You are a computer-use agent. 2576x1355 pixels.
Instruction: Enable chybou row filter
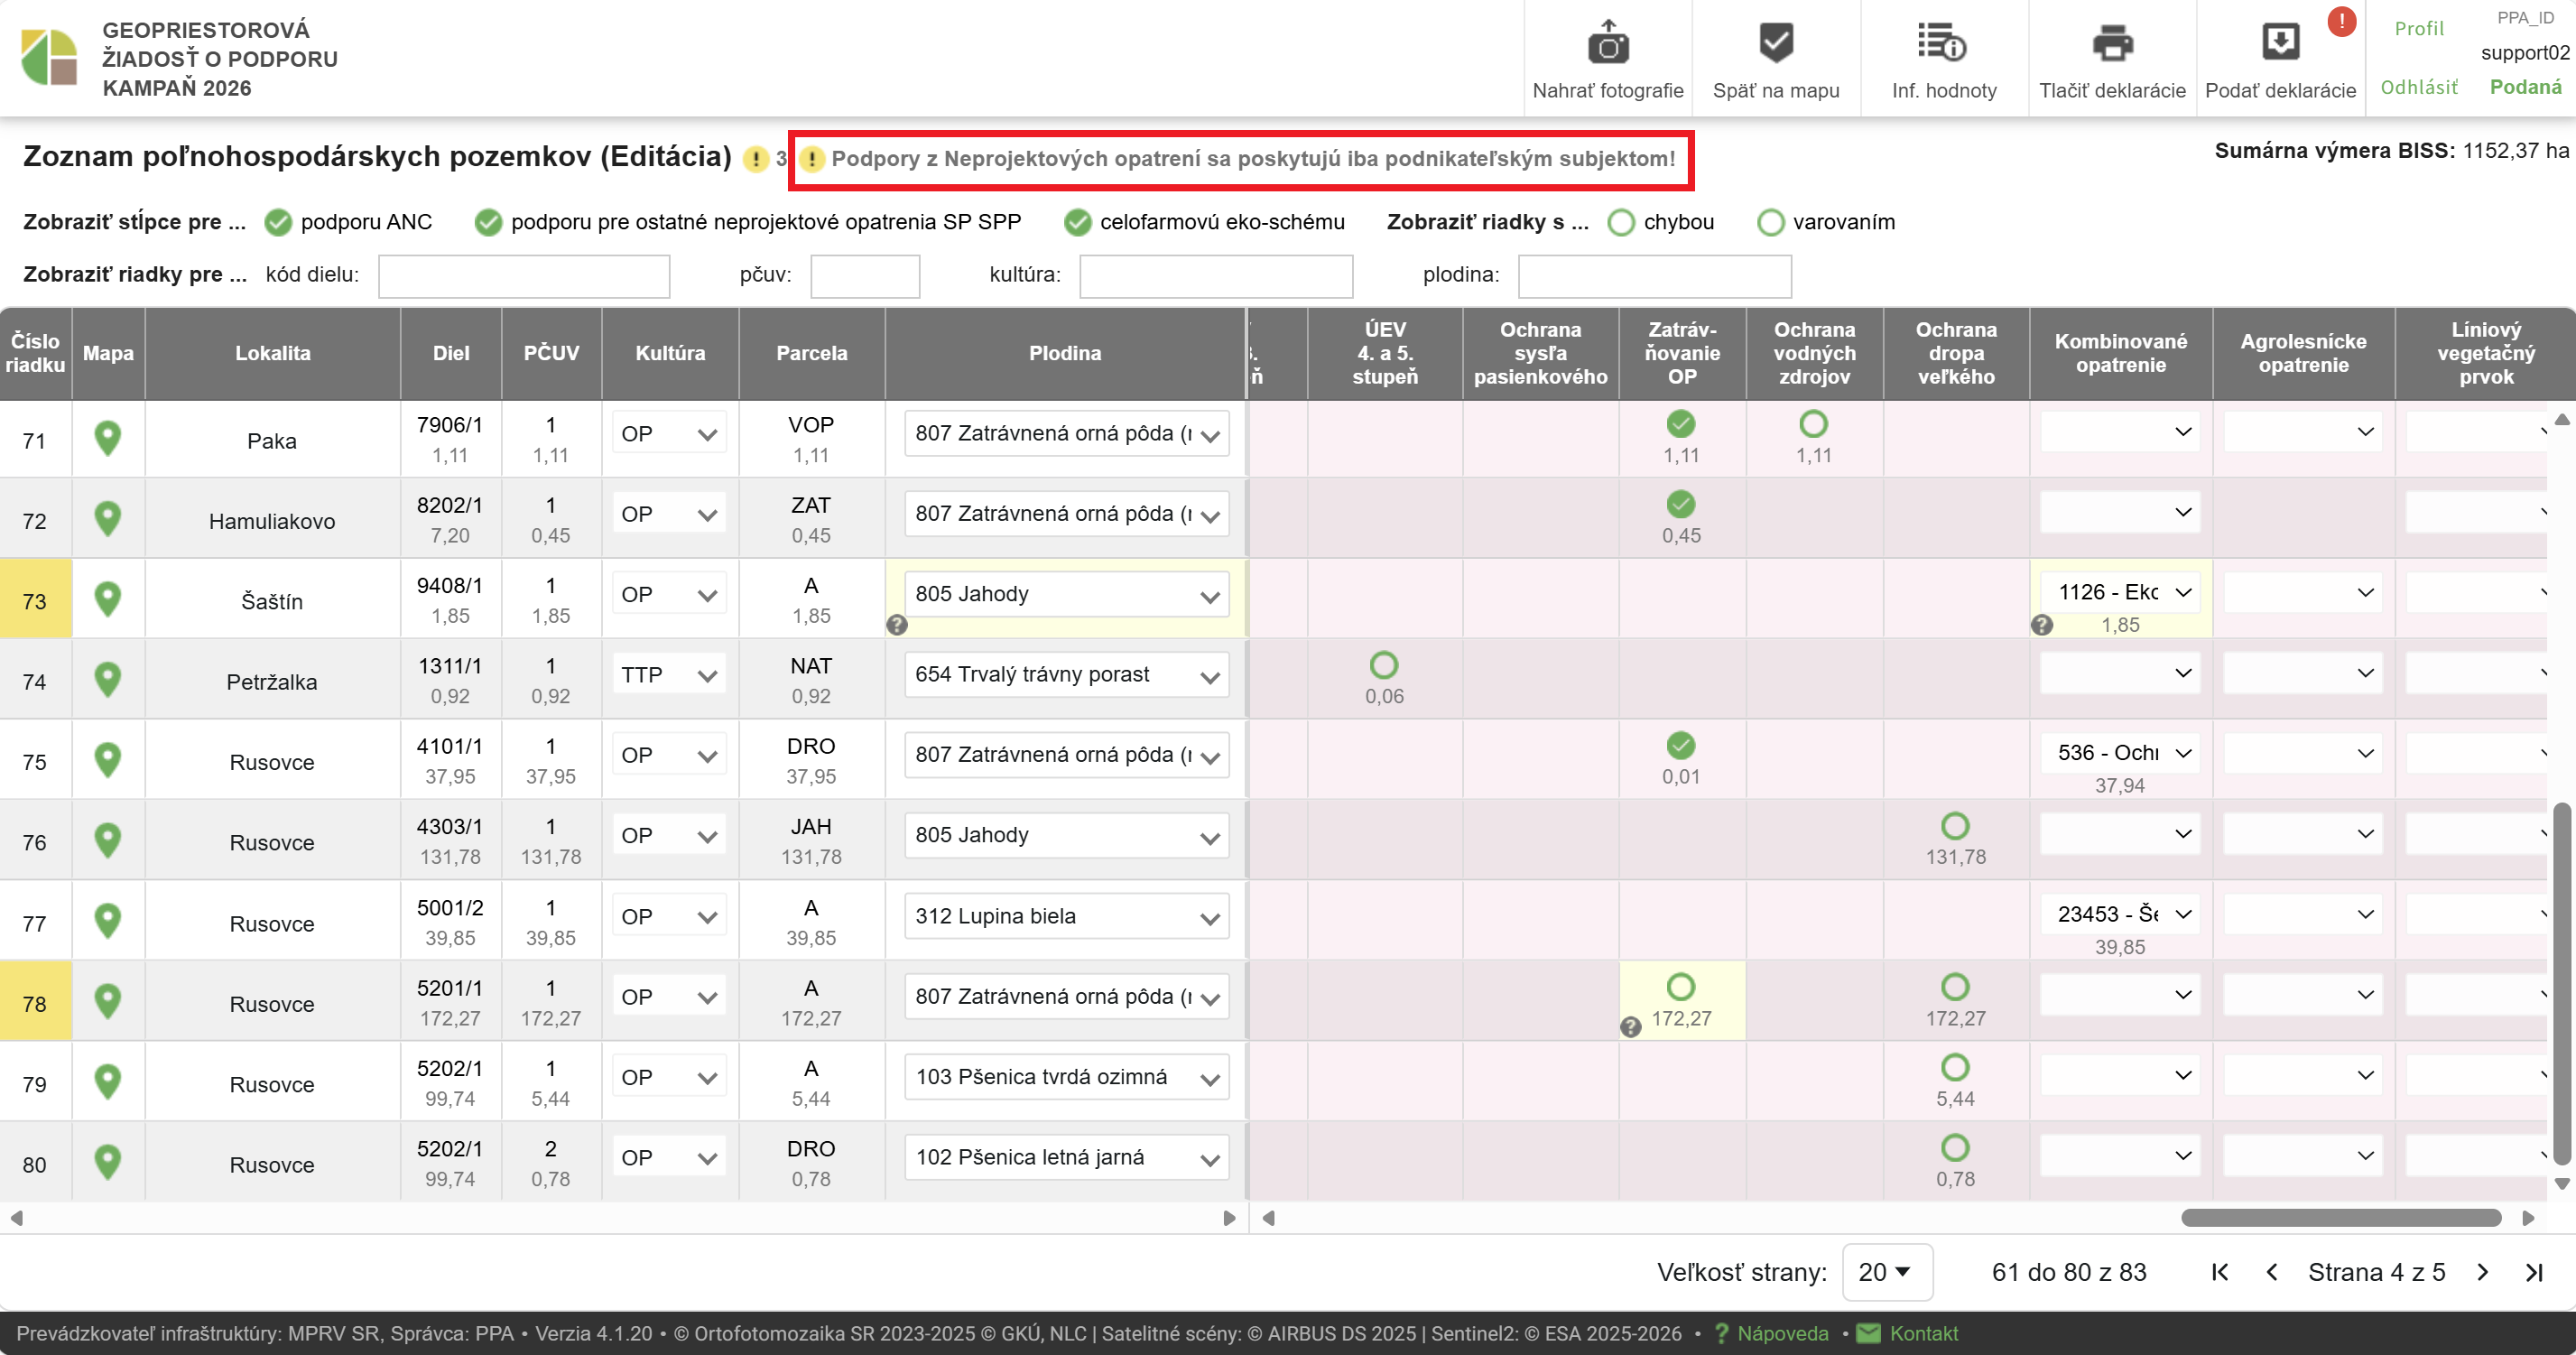coord(1620,222)
